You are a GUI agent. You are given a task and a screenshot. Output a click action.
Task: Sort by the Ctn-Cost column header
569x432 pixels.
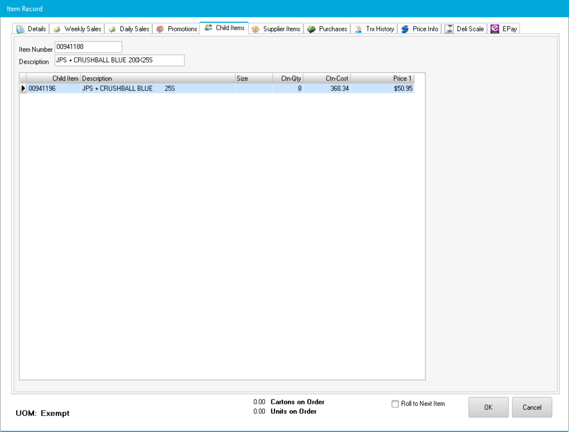pyautogui.click(x=327, y=78)
